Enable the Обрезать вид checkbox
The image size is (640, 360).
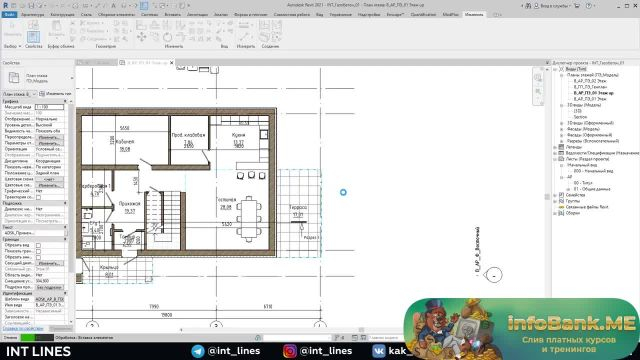point(38,245)
